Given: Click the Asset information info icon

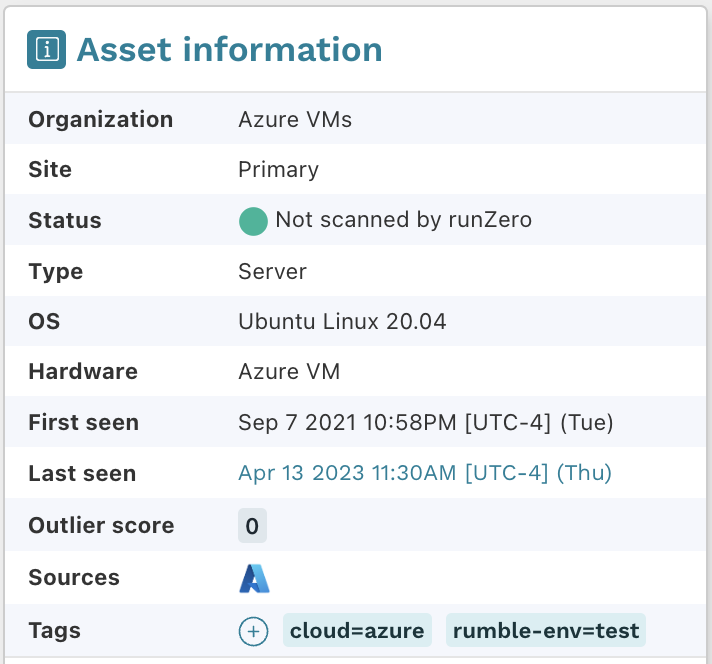Looking at the screenshot, I should (46, 50).
